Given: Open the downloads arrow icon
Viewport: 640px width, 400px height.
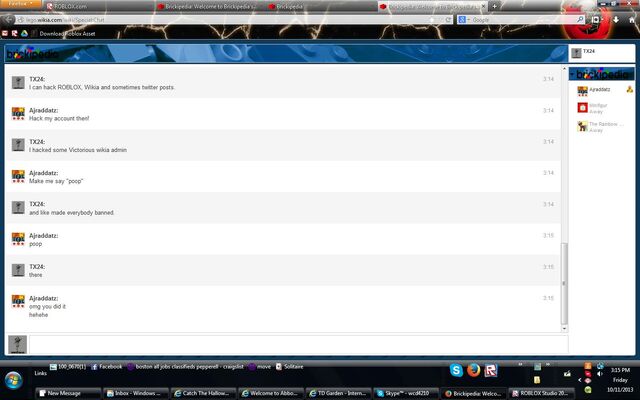Looking at the screenshot, I should pos(616,20).
